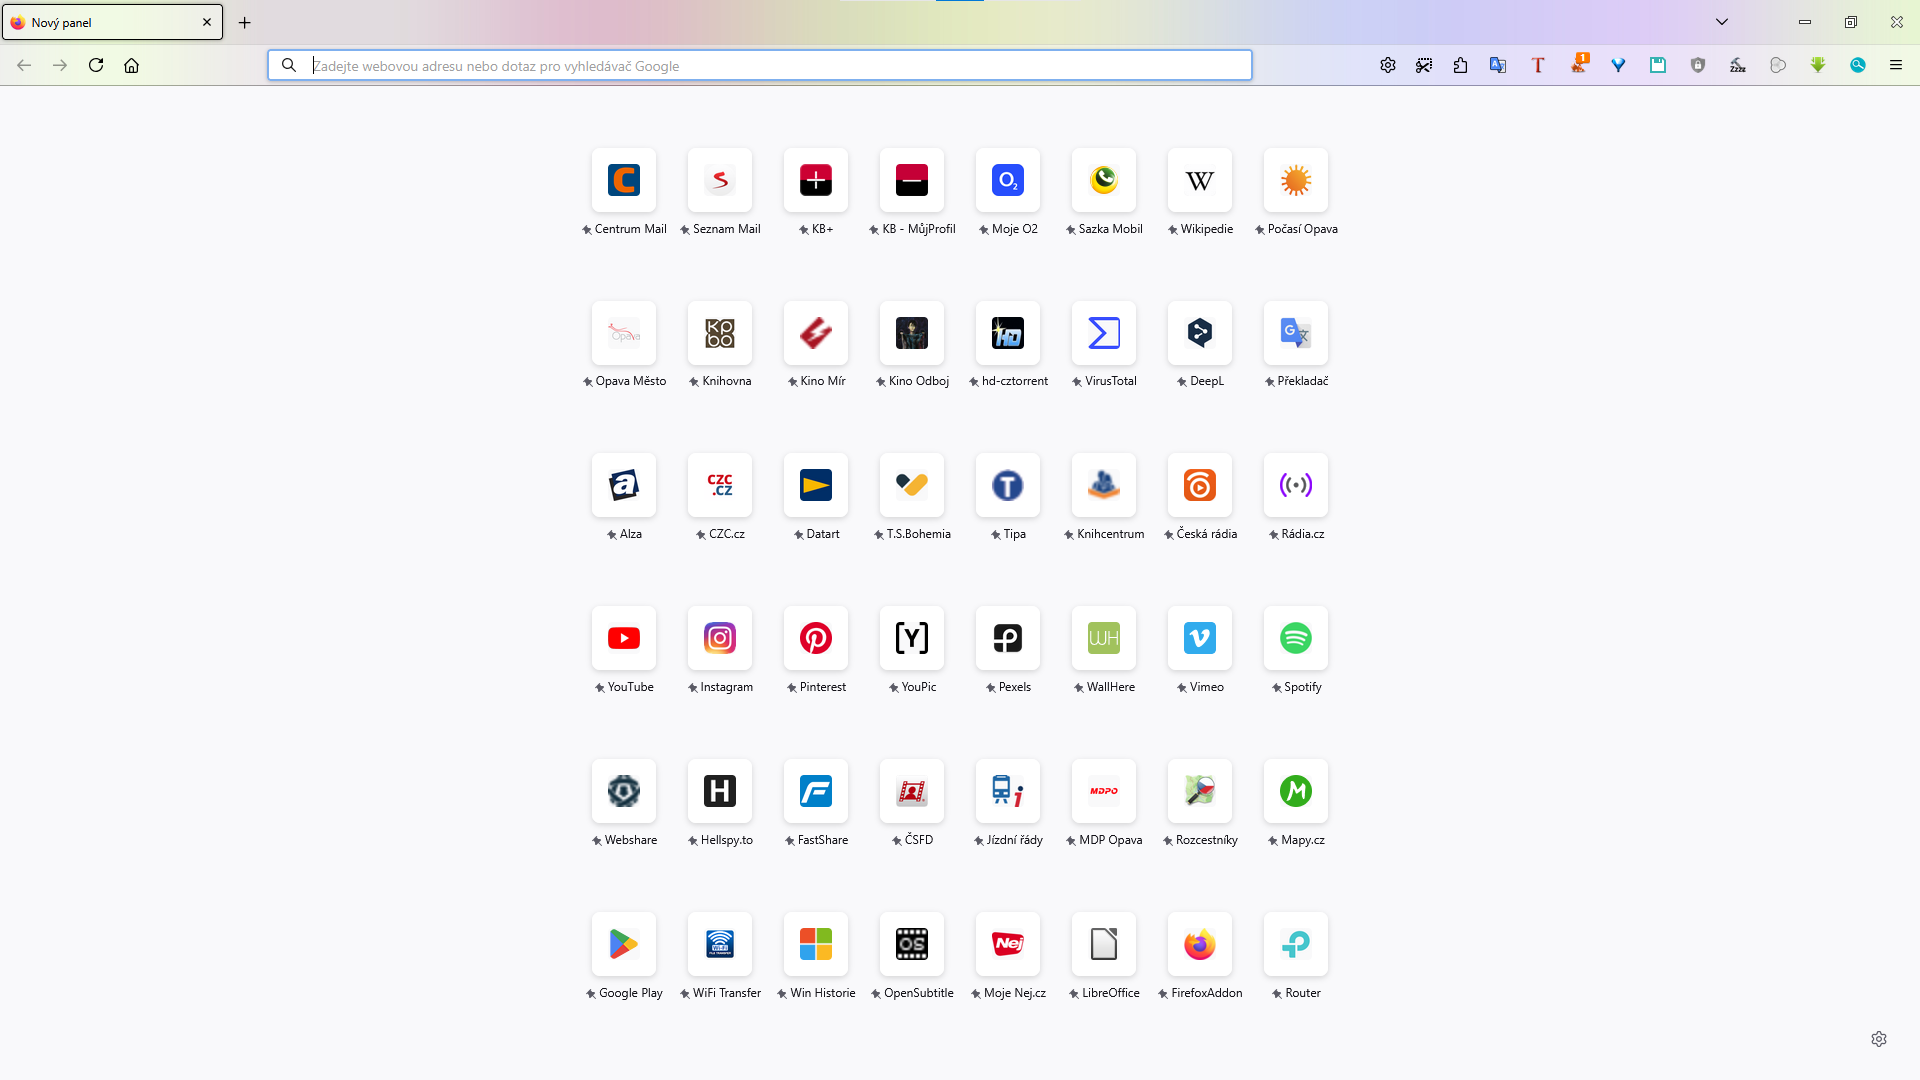1920x1080 pixels.
Task: Open the FastShare shortcut
Action: pyautogui.click(x=816, y=792)
